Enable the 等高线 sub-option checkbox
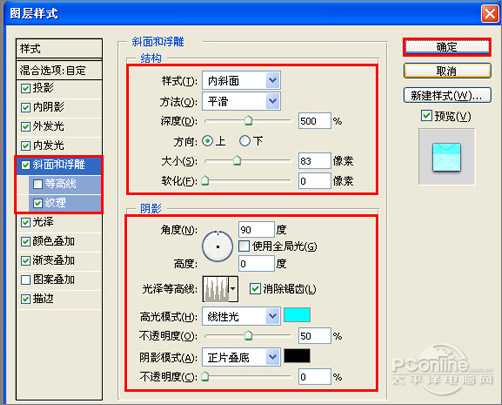502x405 pixels. click(x=38, y=184)
